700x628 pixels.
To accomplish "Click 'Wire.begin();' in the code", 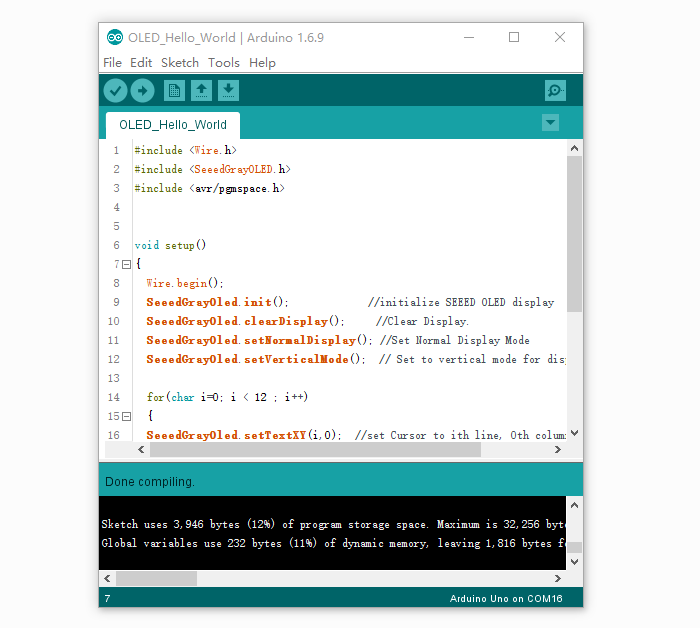I will (x=185, y=283).
